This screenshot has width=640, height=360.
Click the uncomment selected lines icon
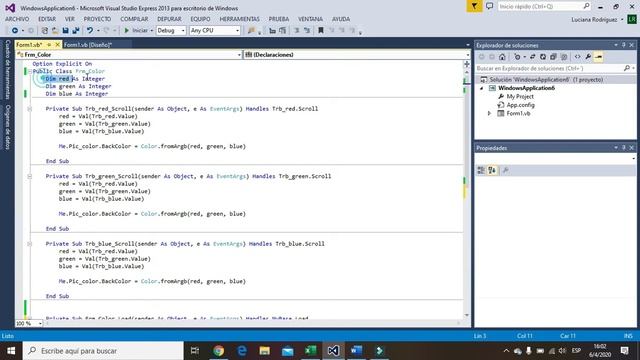tap(307, 31)
